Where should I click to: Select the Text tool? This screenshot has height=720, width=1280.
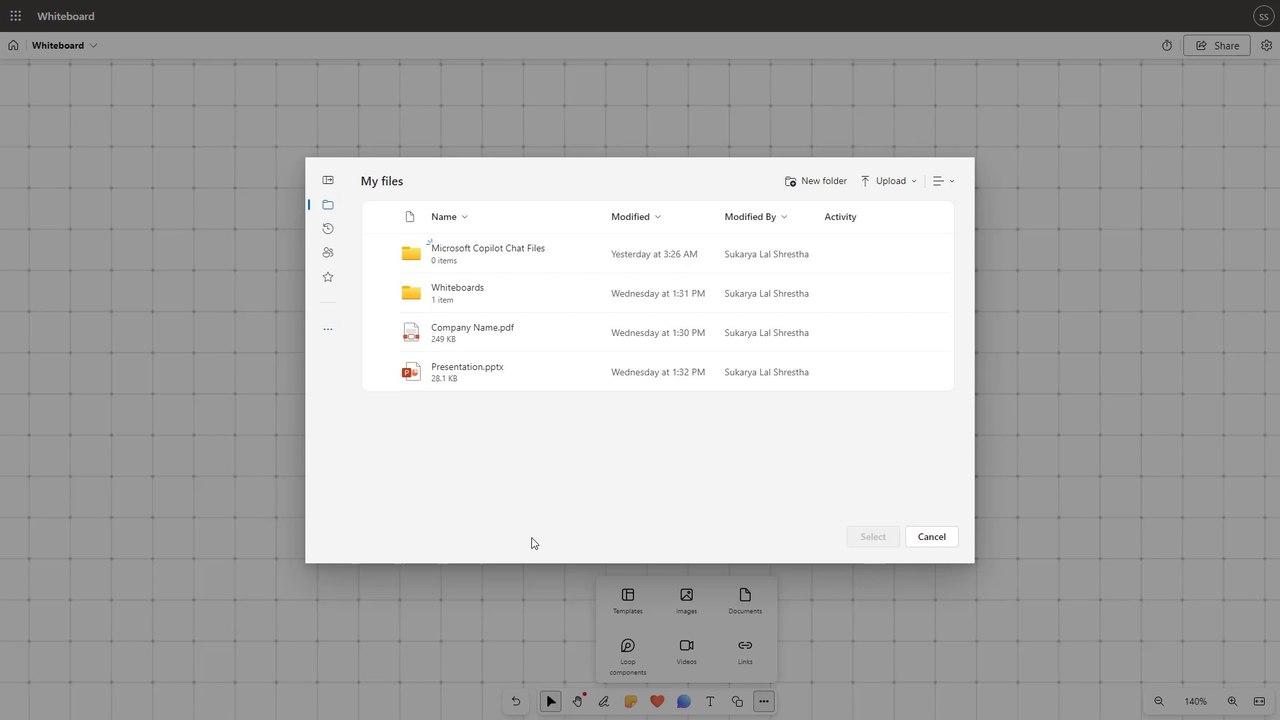[x=710, y=702]
